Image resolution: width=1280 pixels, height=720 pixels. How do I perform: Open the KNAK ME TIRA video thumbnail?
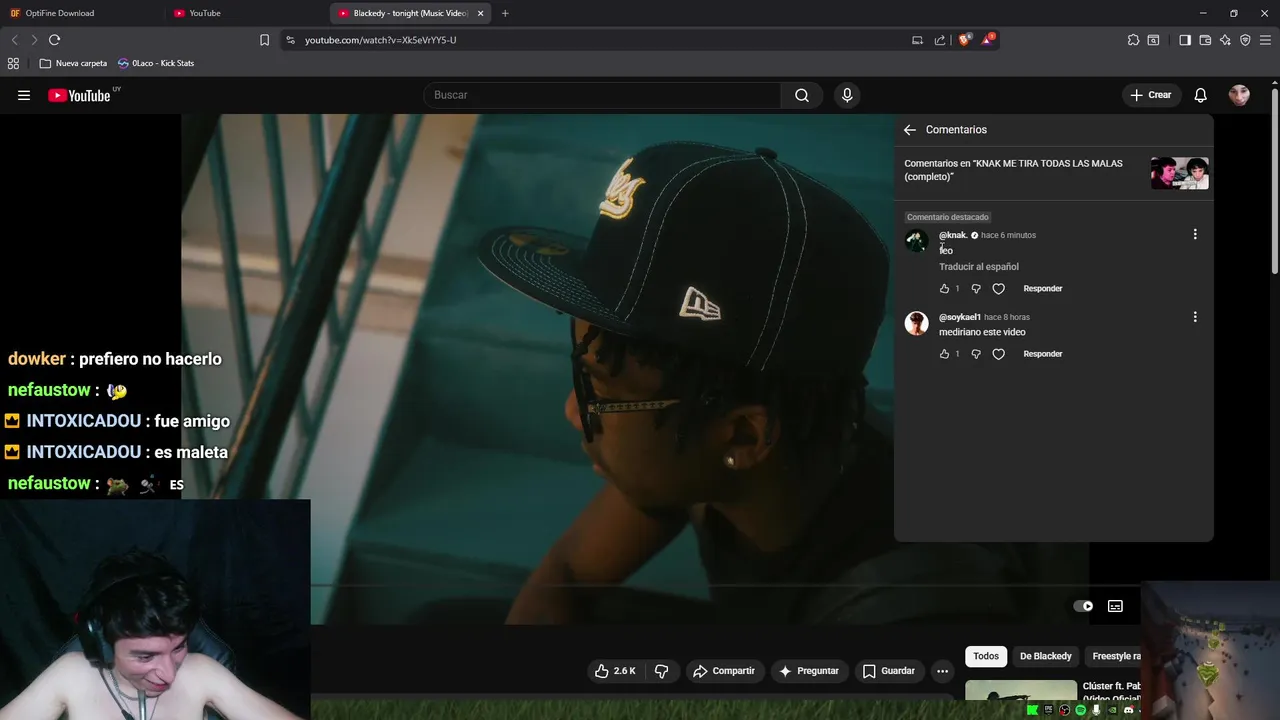1179,173
